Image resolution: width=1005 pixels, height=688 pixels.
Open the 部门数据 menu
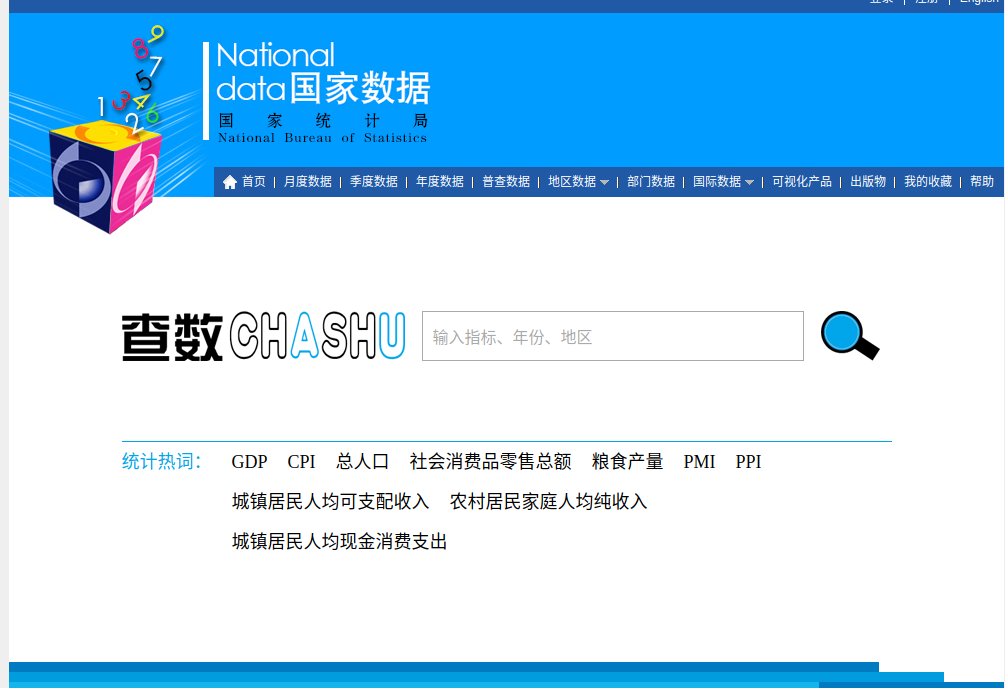pyautogui.click(x=651, y=181)
